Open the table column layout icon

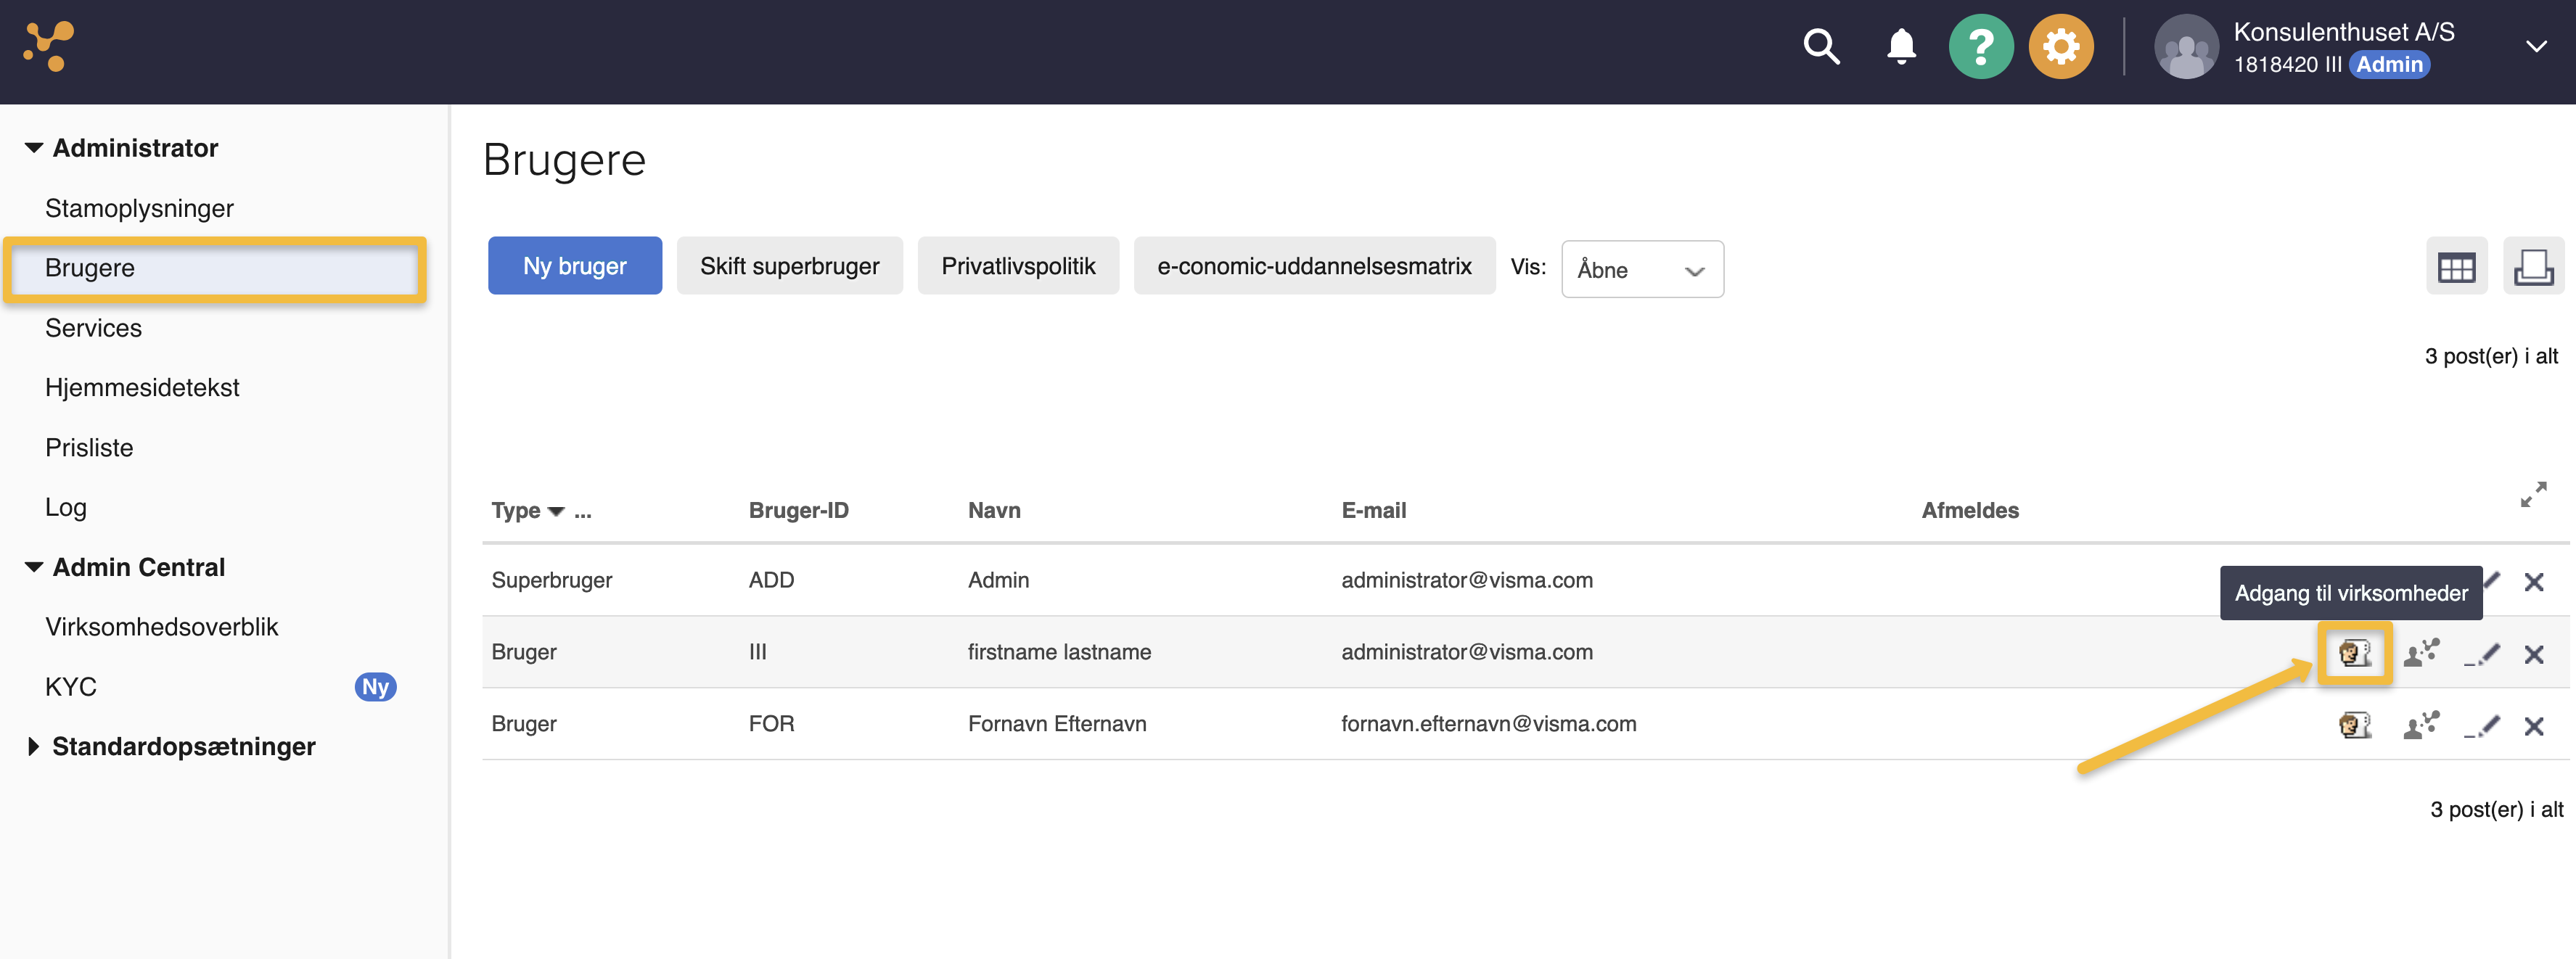(2456, 267)
